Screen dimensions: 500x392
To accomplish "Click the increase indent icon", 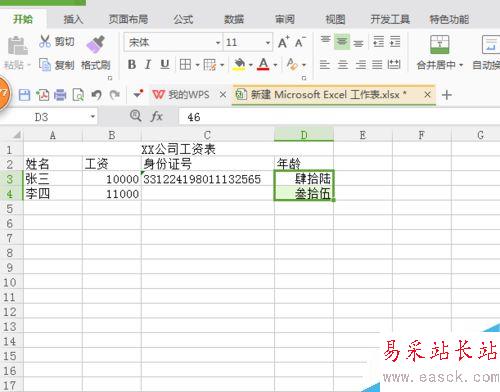I will (395, 42).
